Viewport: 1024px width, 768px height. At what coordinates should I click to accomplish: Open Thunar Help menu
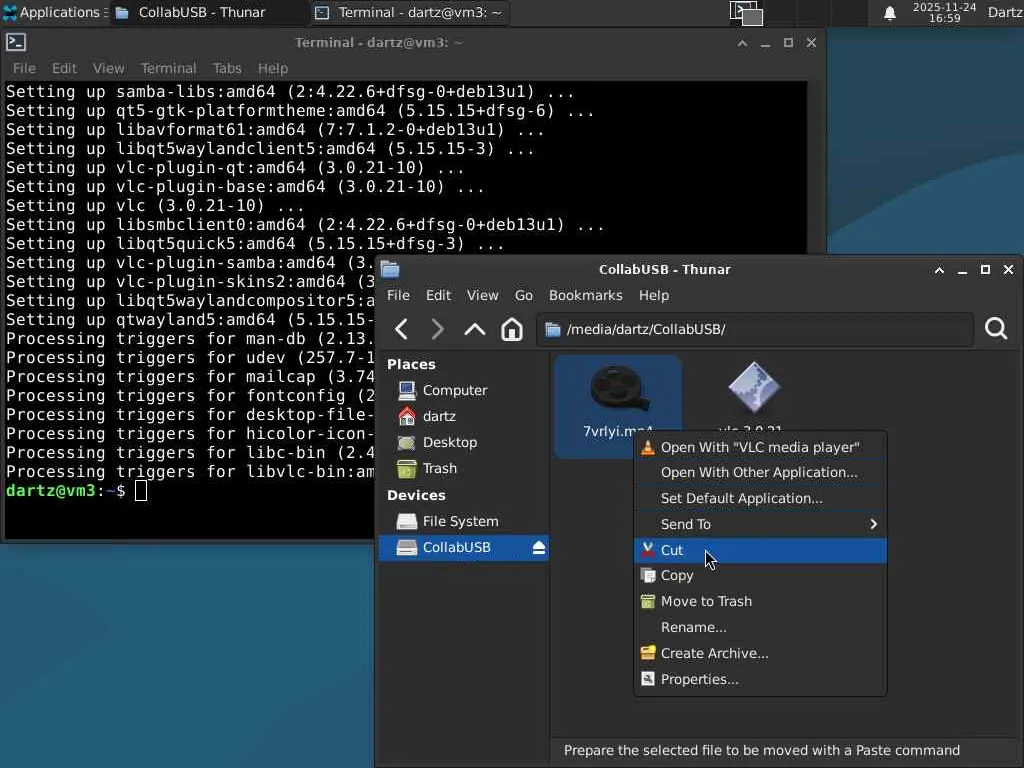coord(654,296)
